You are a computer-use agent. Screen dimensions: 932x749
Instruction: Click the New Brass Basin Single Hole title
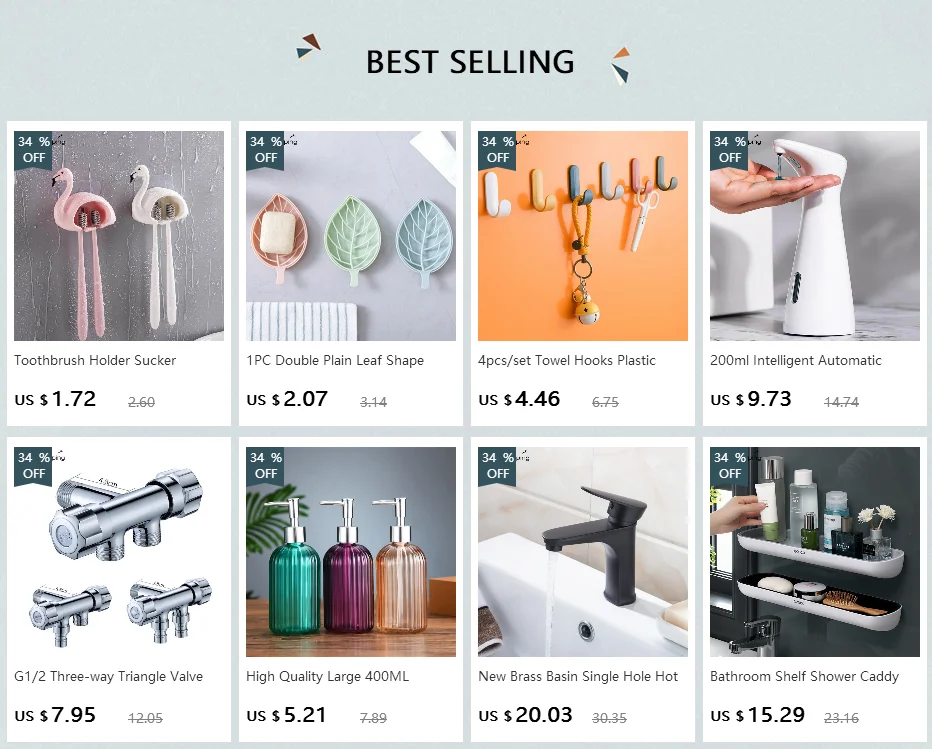578,676
